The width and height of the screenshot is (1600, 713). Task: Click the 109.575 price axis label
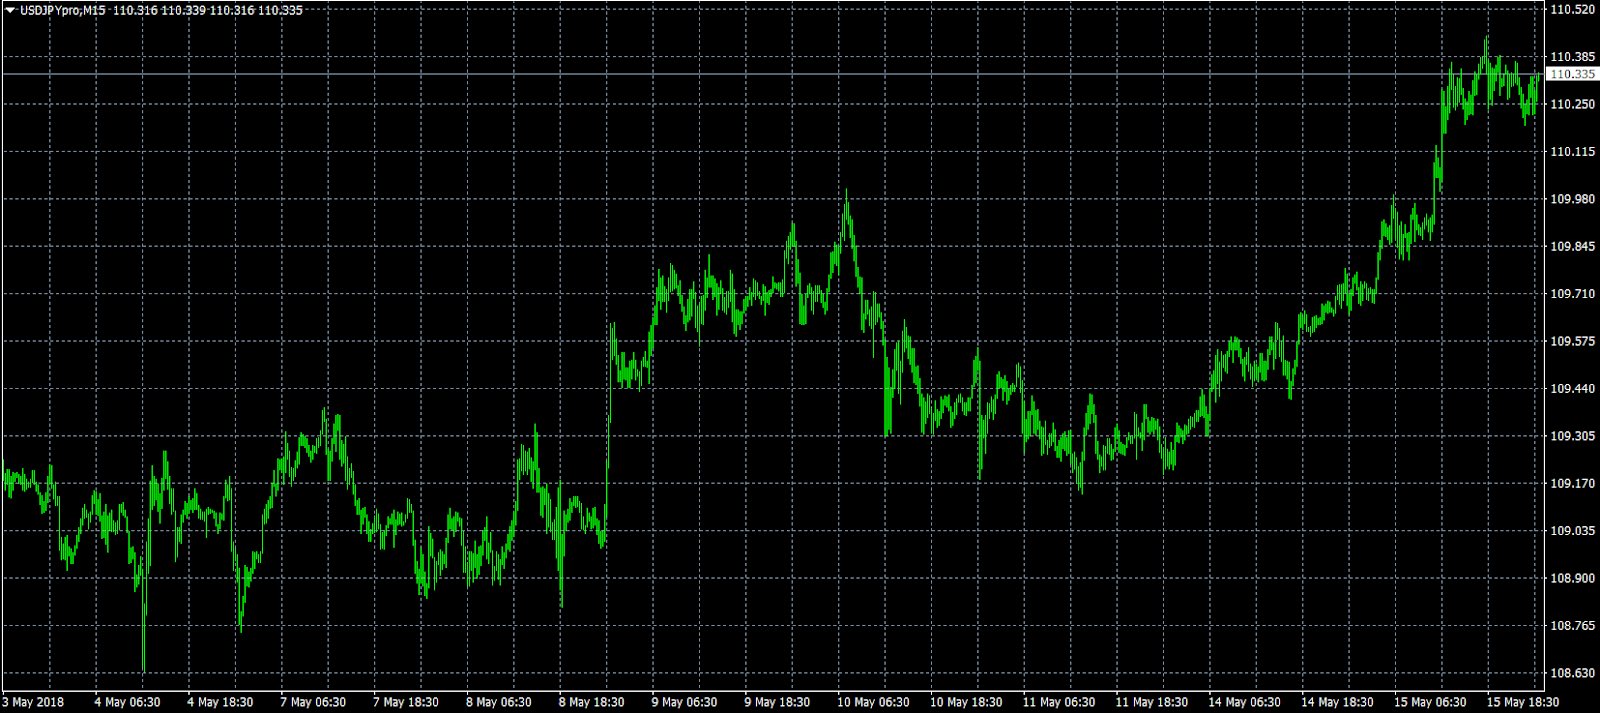tap(1572, 341)
